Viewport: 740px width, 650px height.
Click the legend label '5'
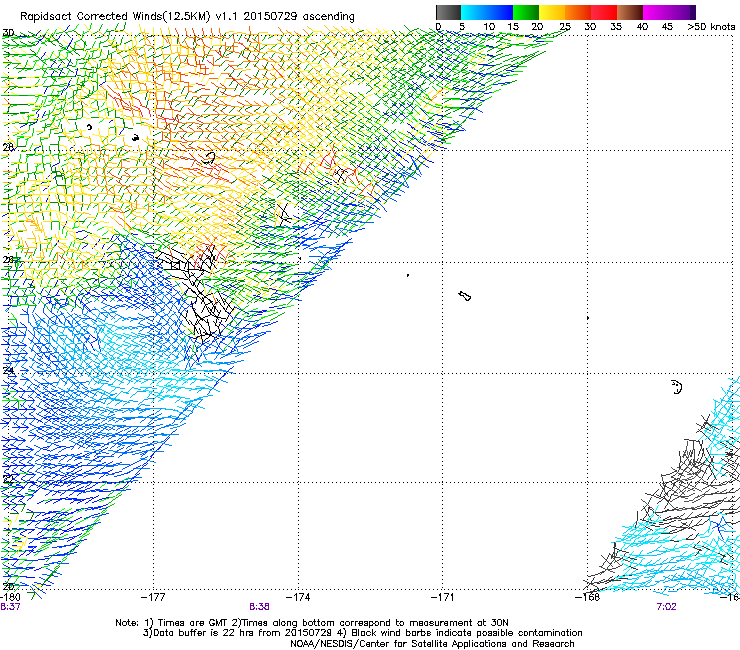462,27
